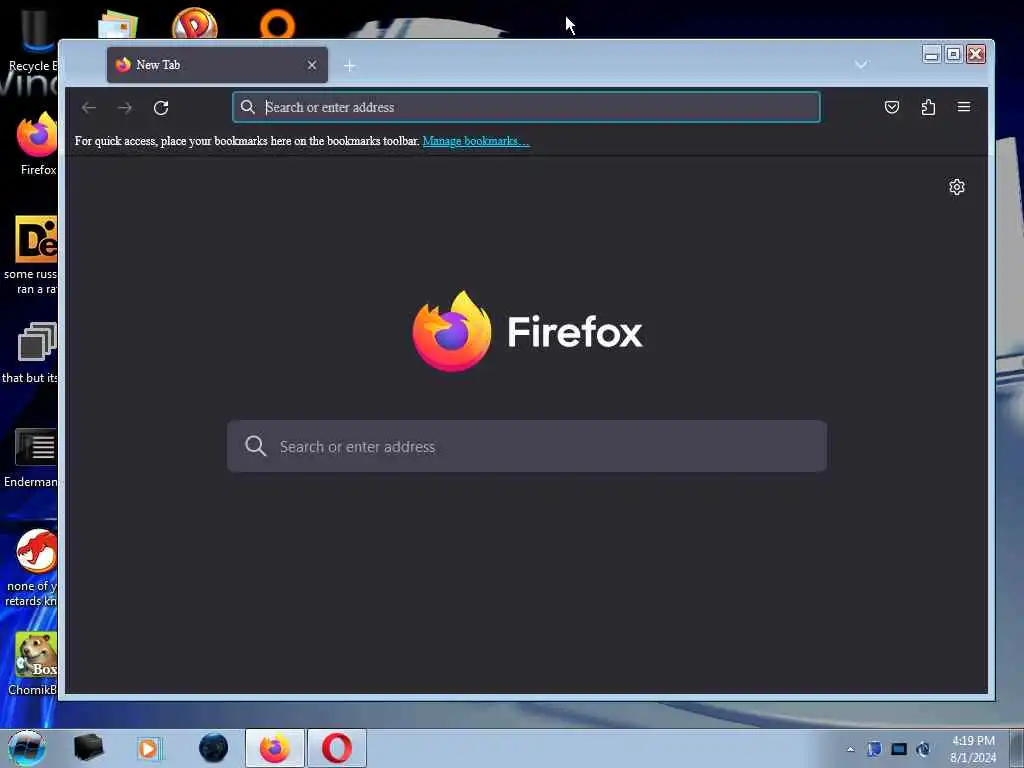Viewport: 1024px width, 768px height.
Task: Open the Extensions puzzle icon
Action: 928,107
